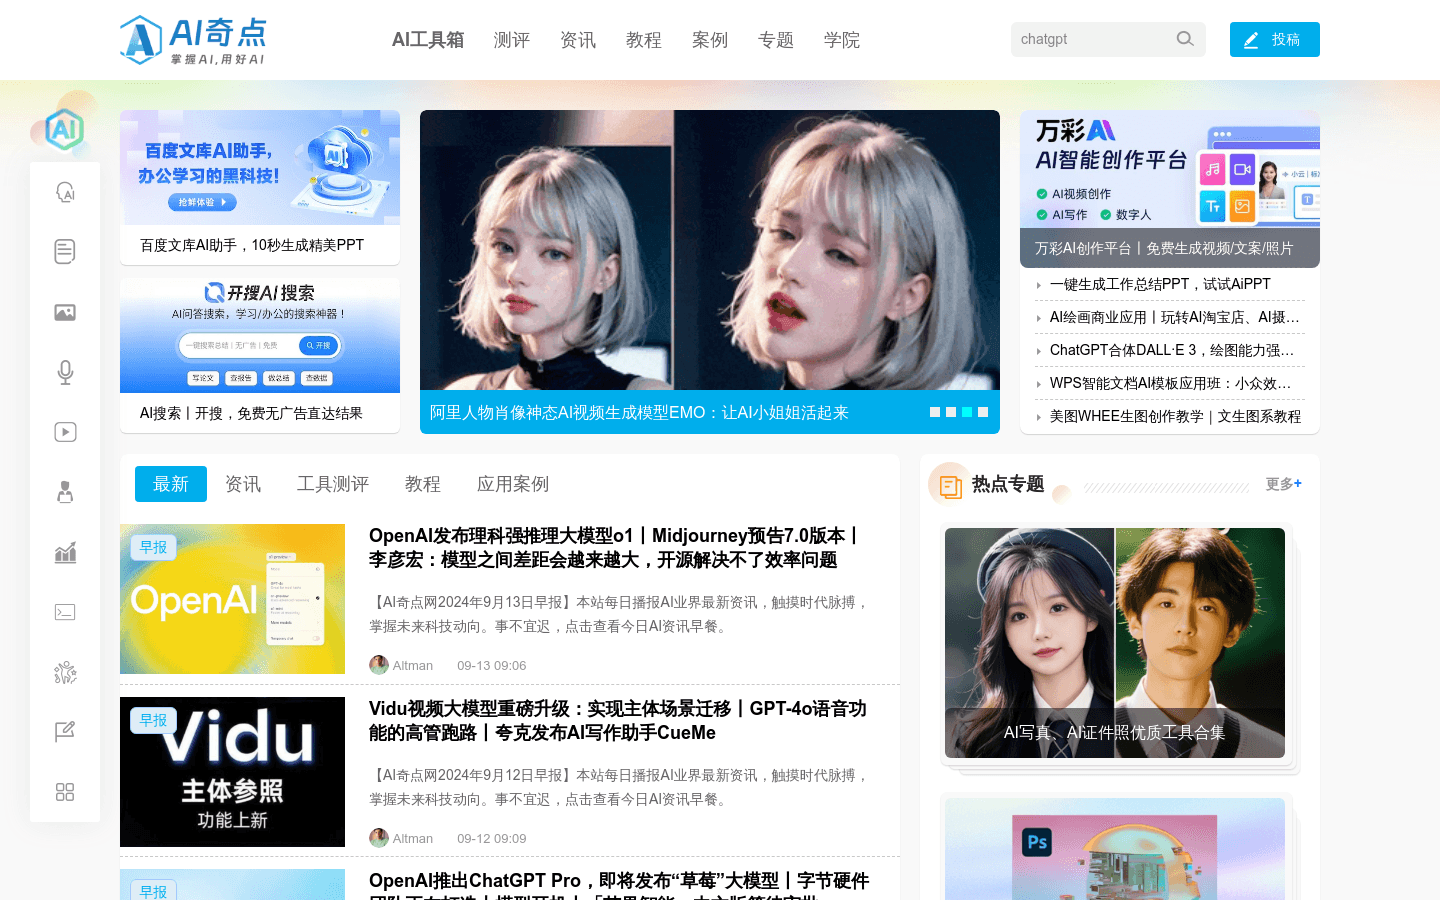Open OpenAI发布理科强推理大模型o1 headline
This screenshot has width=1440, height=900.
pyautogui.click(x=614, y=548)
